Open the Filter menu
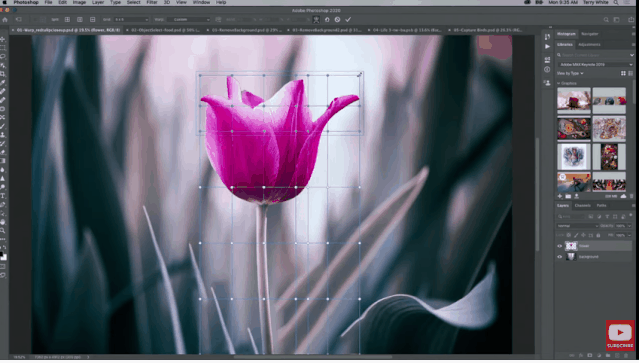 (x=152, y=2)
